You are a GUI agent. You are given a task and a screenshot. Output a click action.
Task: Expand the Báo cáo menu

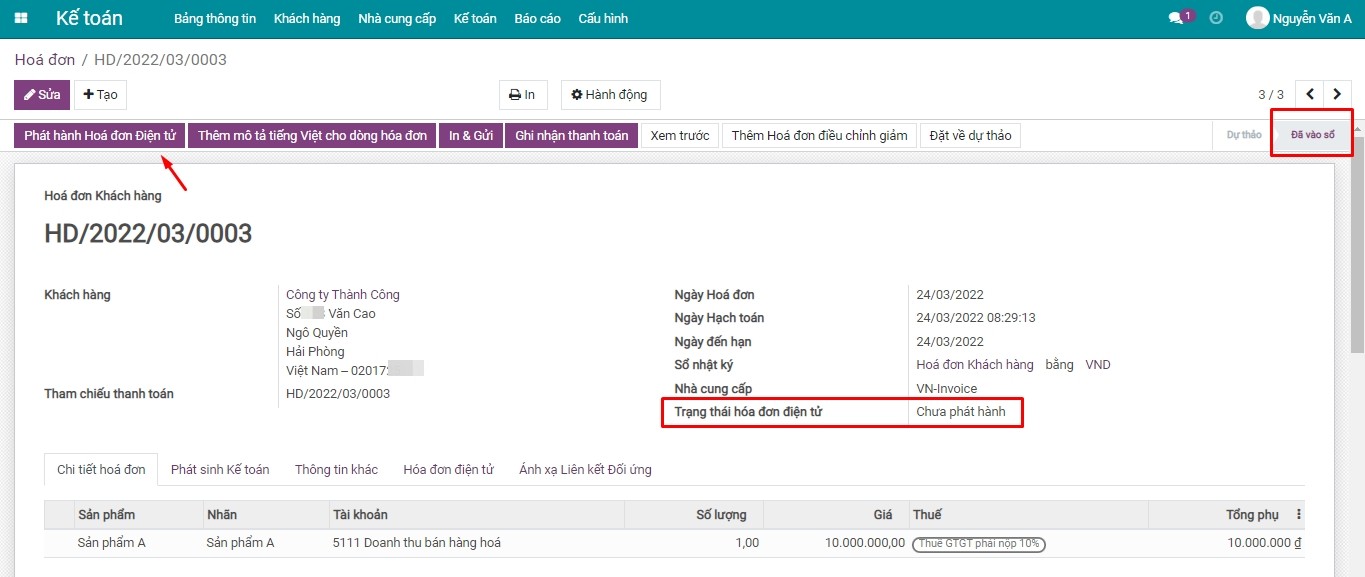tap(537, 19)
